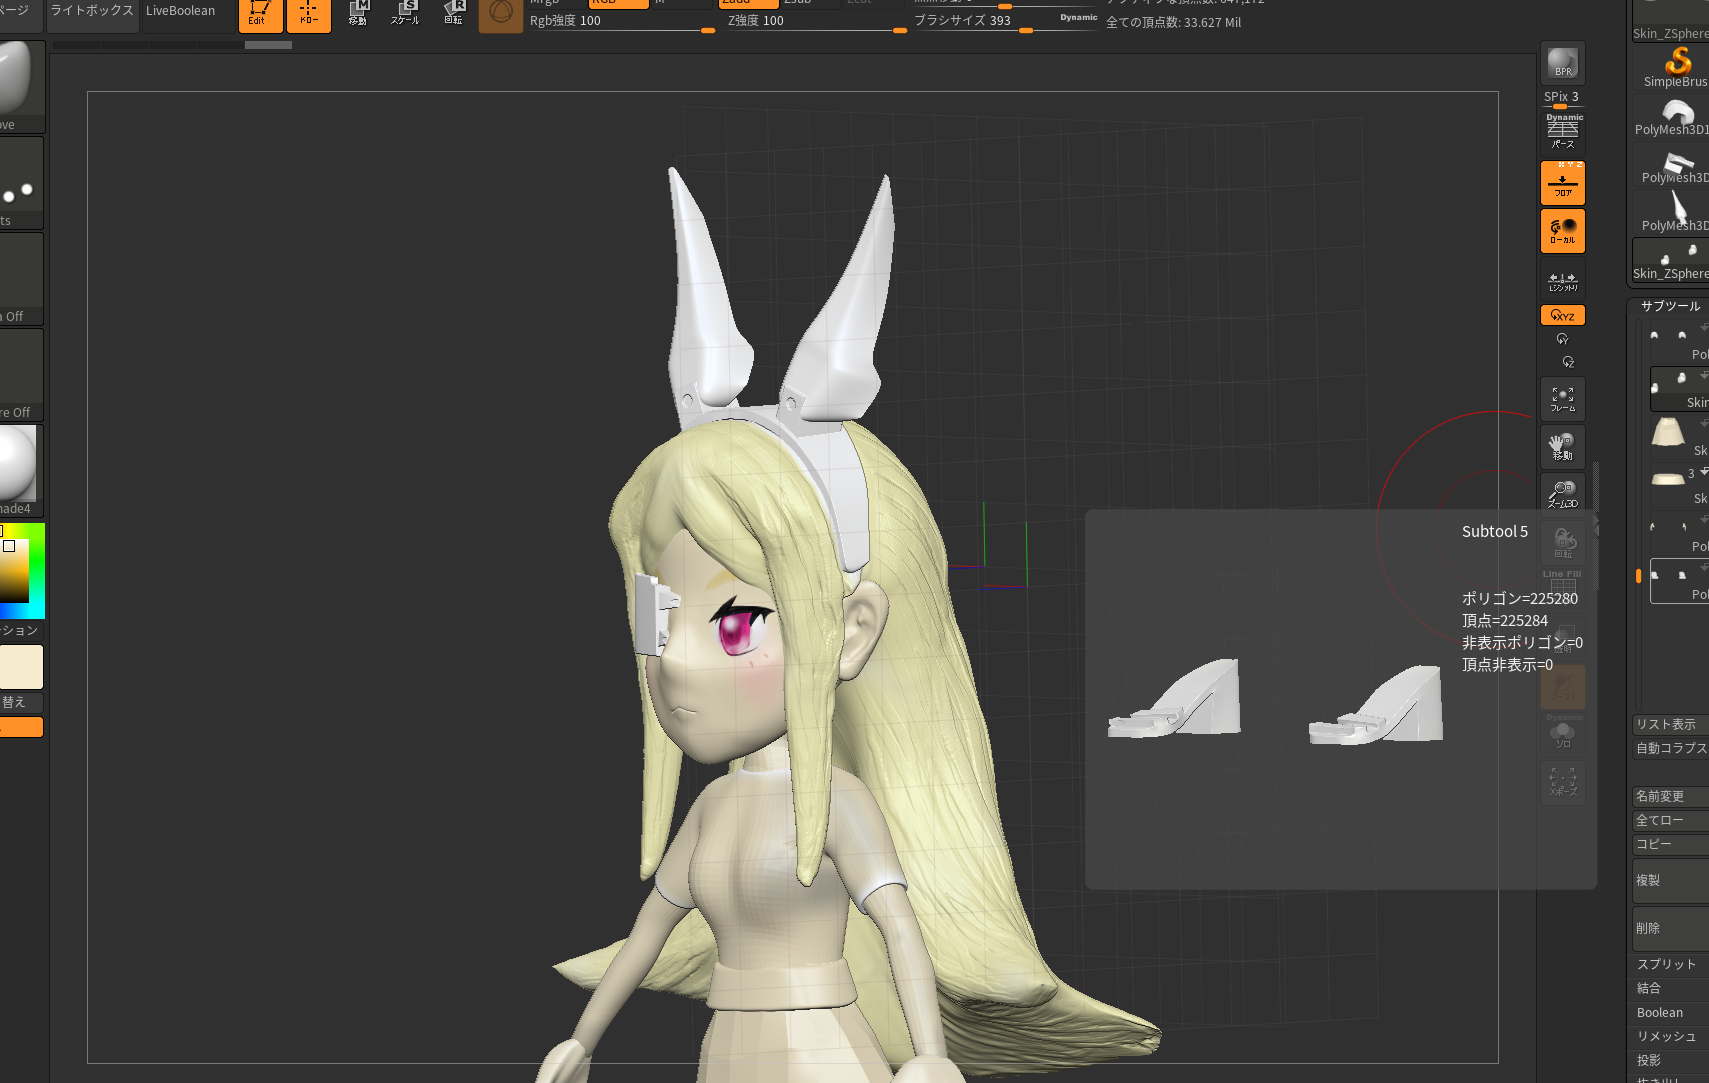Click the switch color (替え) button
The width and height of the screenshot is (1709, 1083).
(21, 702)
